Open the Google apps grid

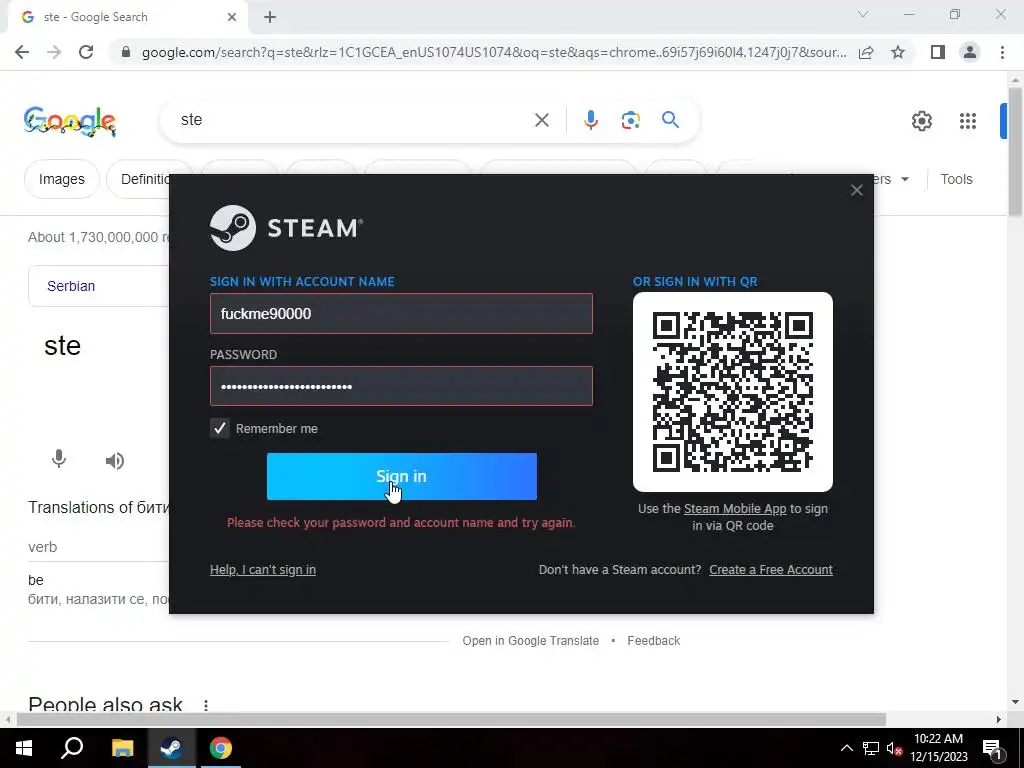[967, 121]
